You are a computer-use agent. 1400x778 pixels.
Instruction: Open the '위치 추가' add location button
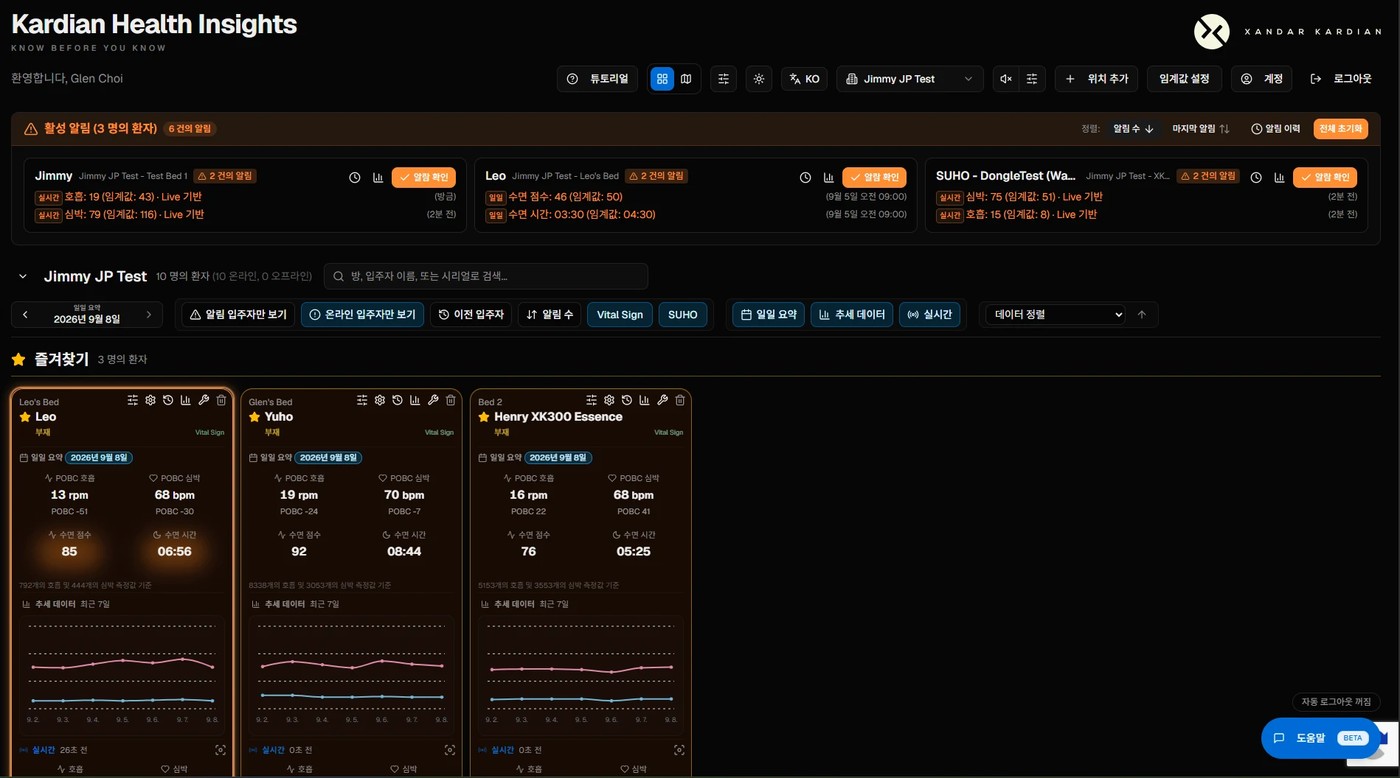tap(1096, 79)
